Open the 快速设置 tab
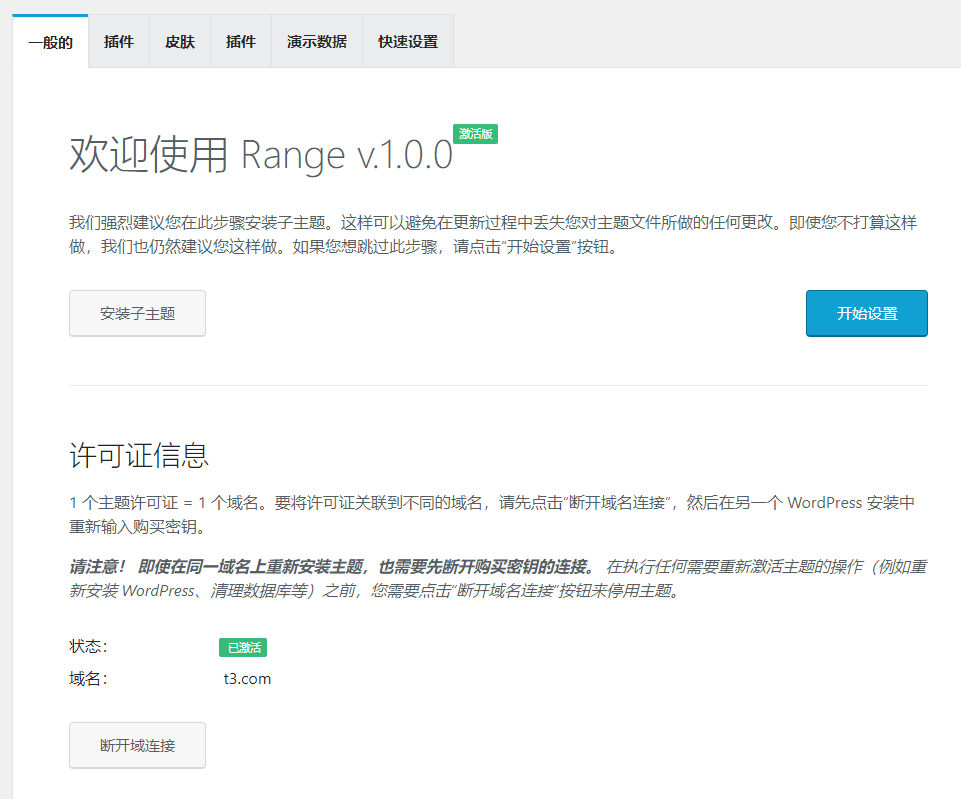This screenshot has width=961, height=799. point(408,42)
